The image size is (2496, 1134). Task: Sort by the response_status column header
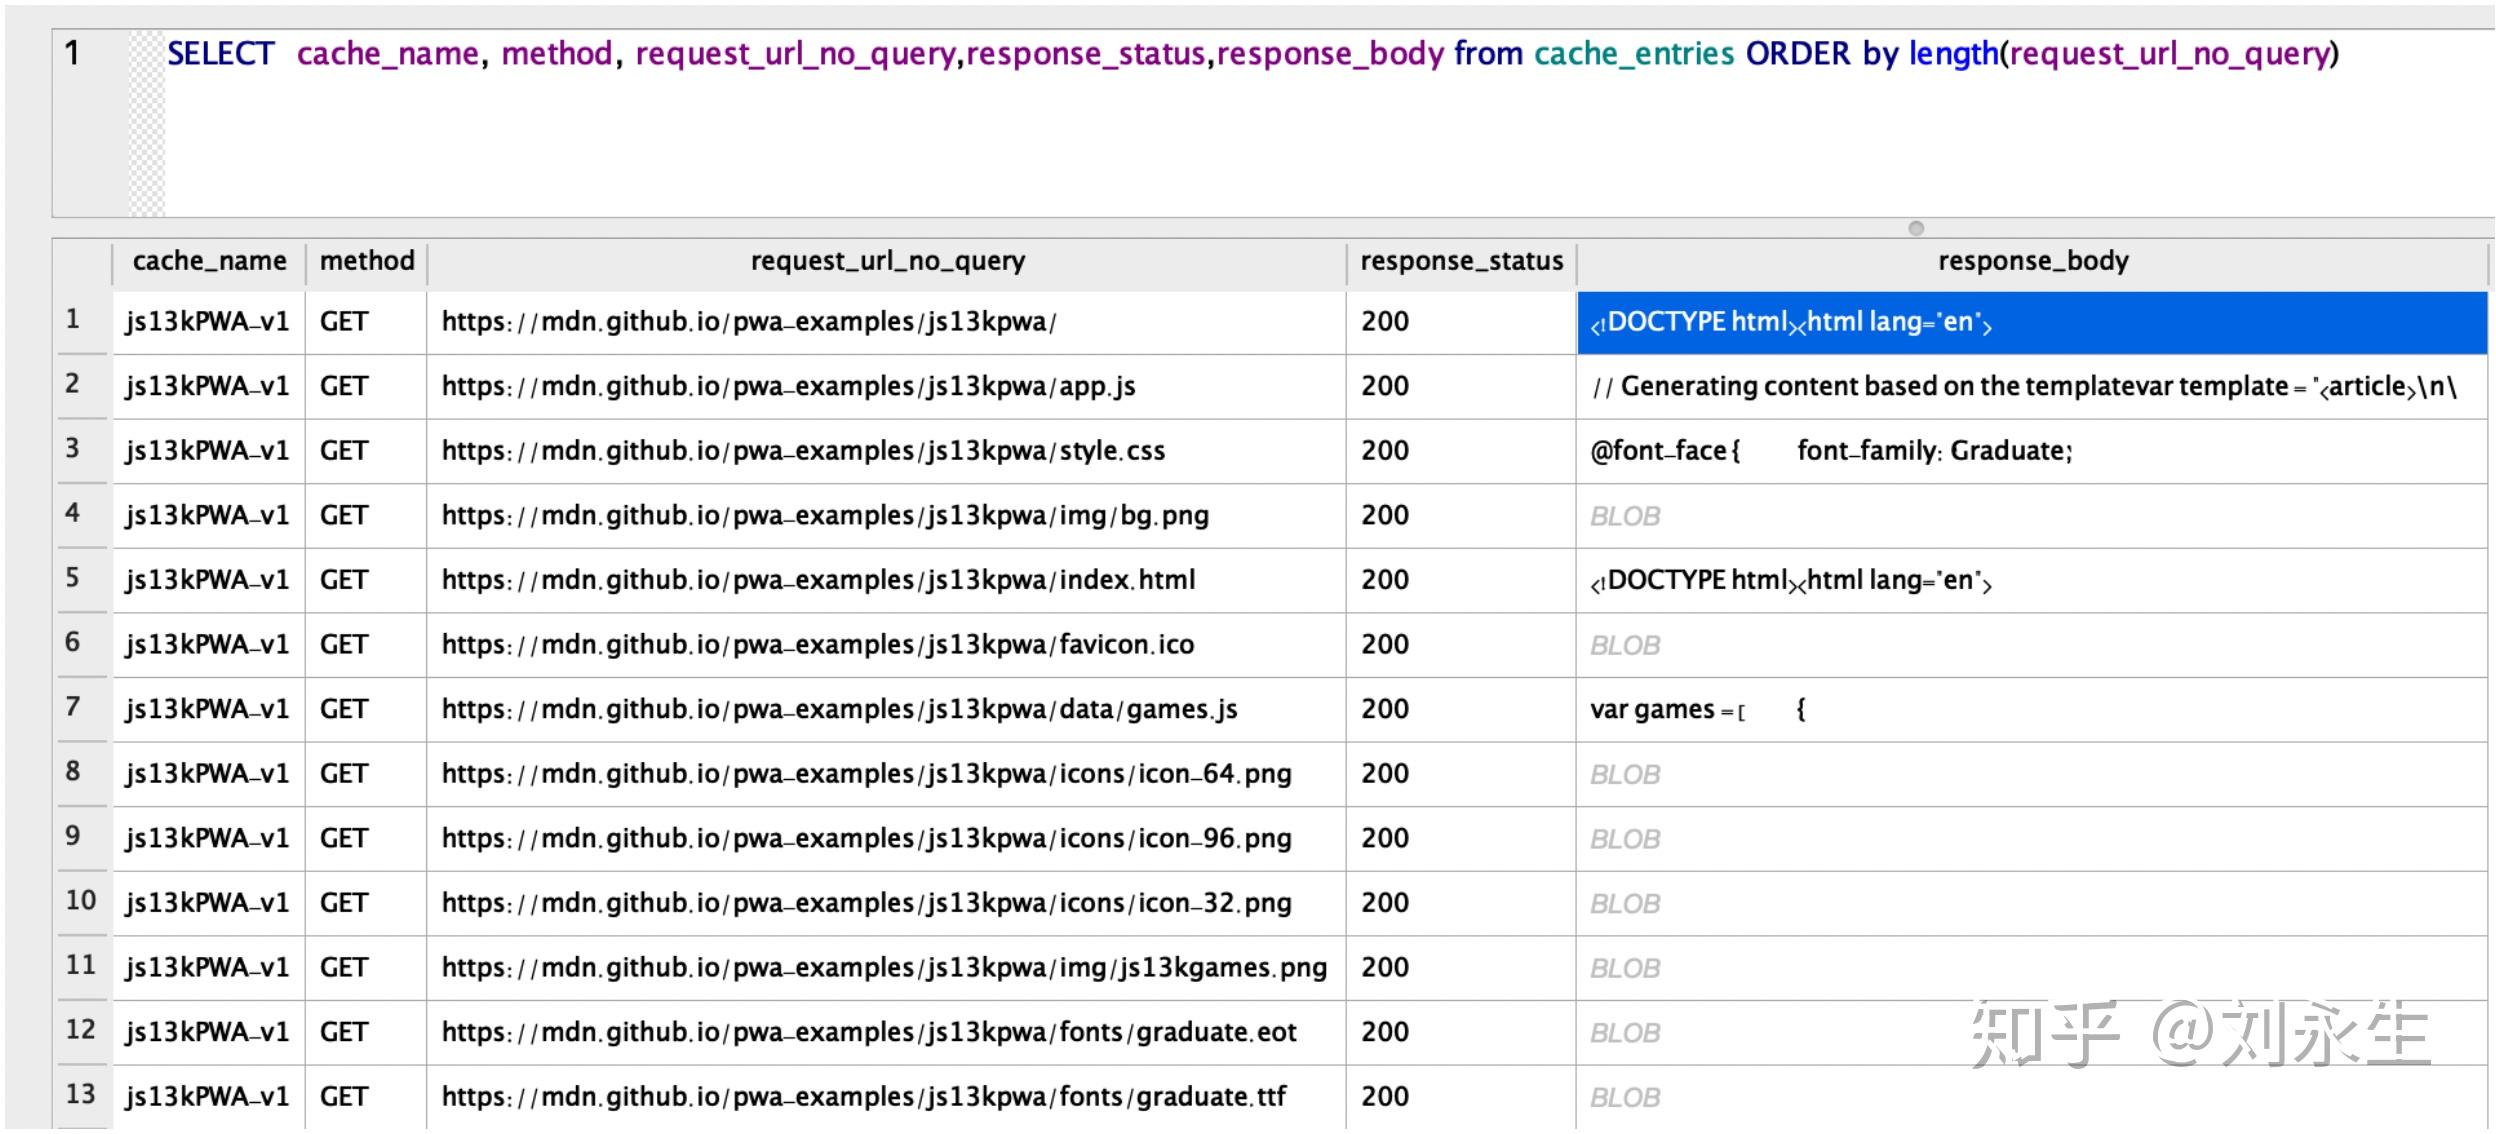coord(1461,261)
